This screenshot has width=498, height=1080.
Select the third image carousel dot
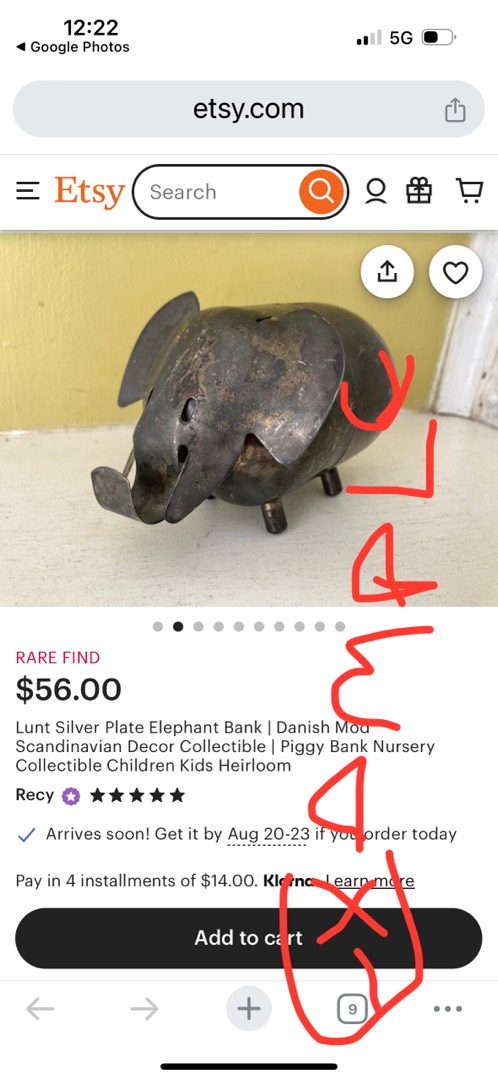point(198,627)
